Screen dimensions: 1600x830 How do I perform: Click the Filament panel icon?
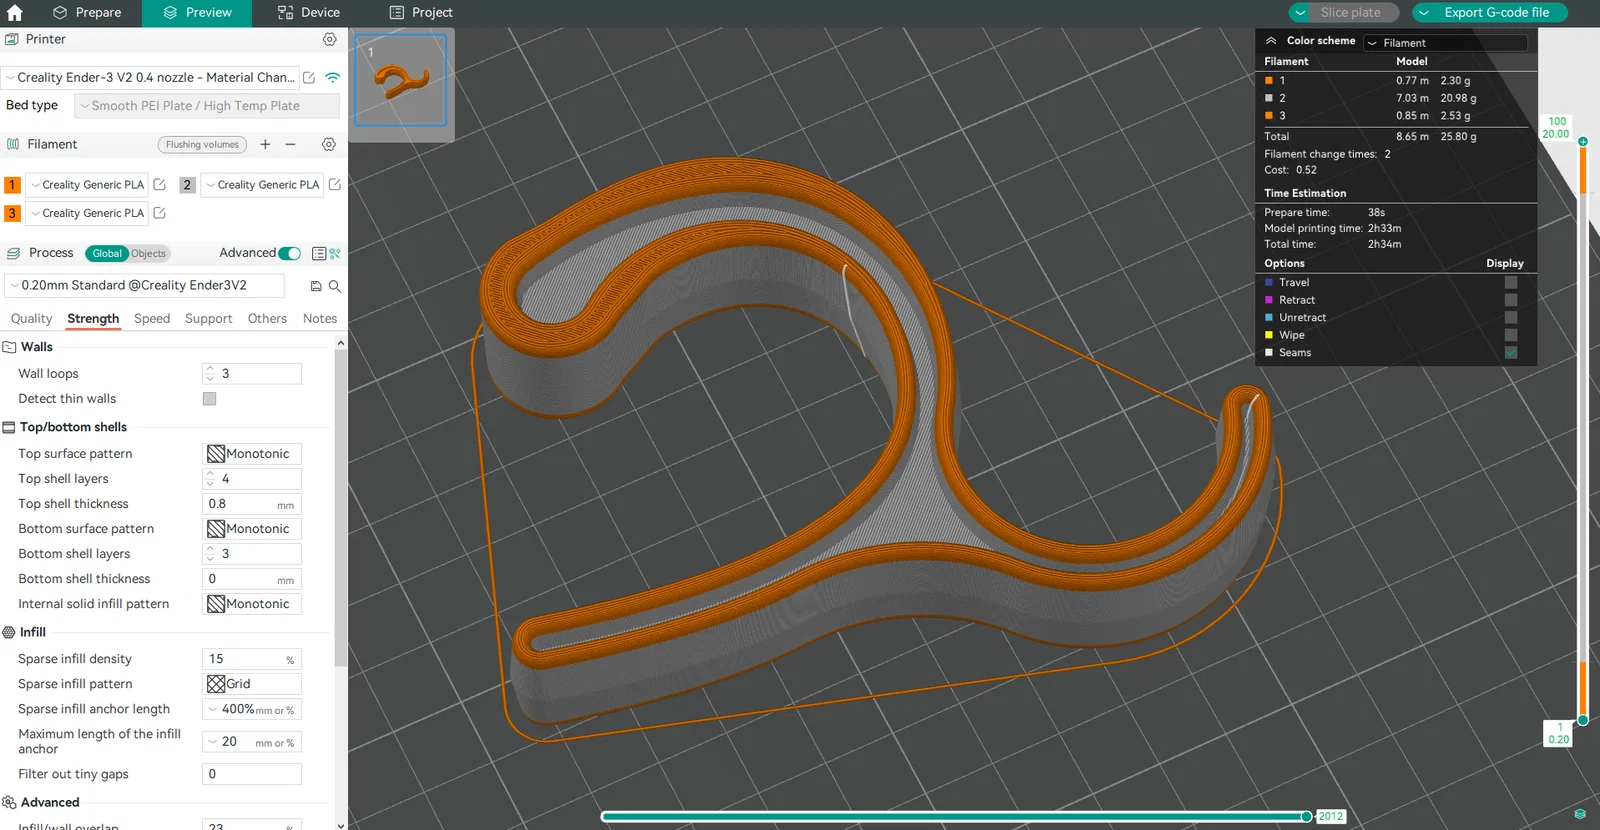[13, 144]
